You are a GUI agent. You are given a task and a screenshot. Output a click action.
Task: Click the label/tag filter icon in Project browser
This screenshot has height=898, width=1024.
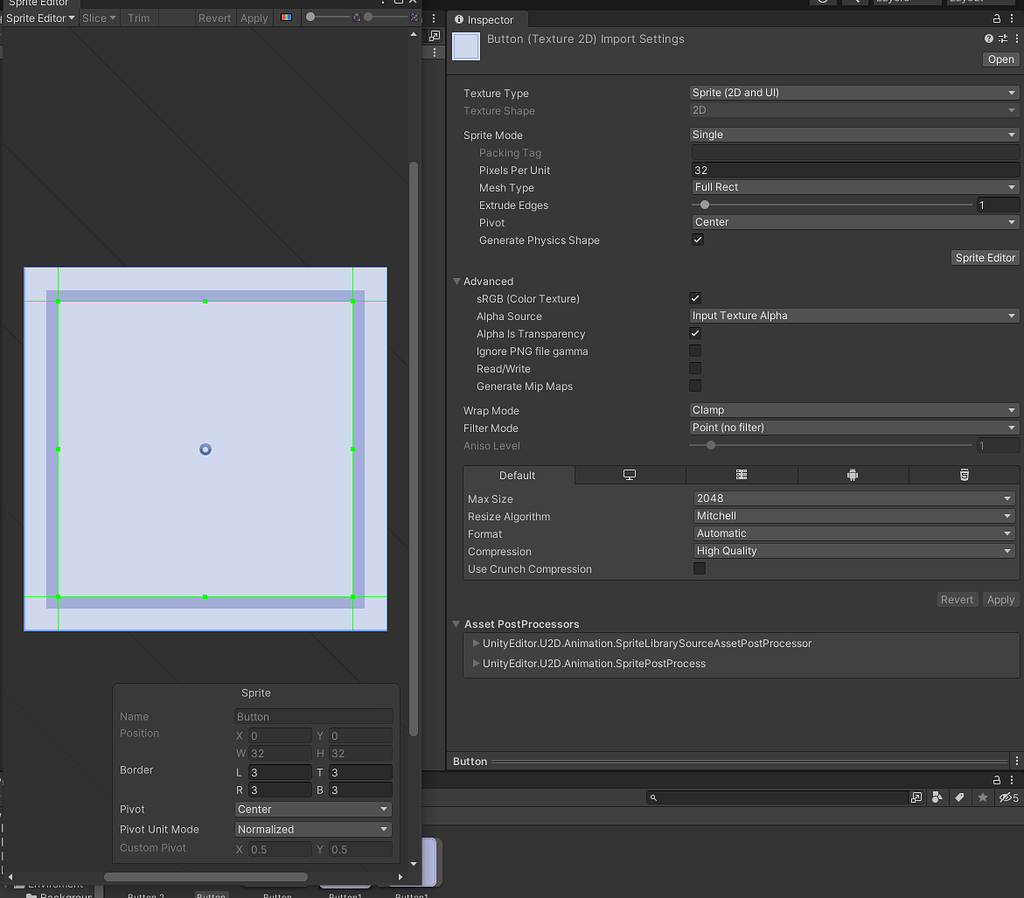[x=958, y=797]
